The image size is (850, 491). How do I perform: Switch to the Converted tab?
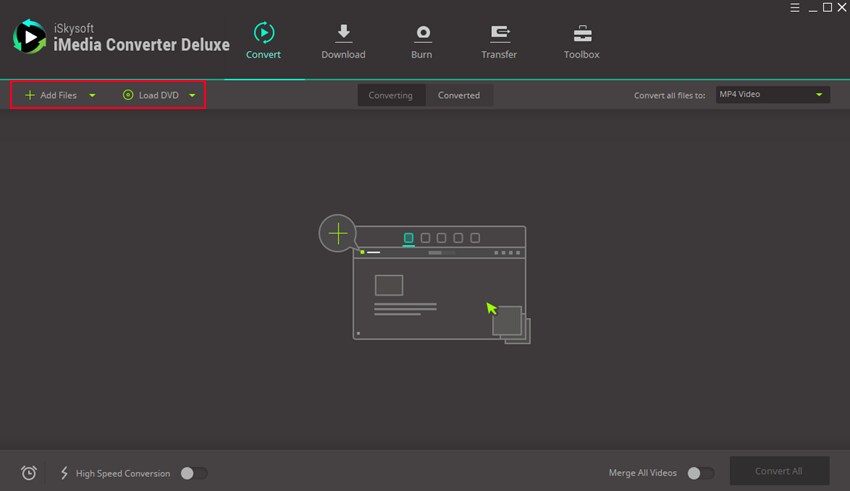pos(459,95)
